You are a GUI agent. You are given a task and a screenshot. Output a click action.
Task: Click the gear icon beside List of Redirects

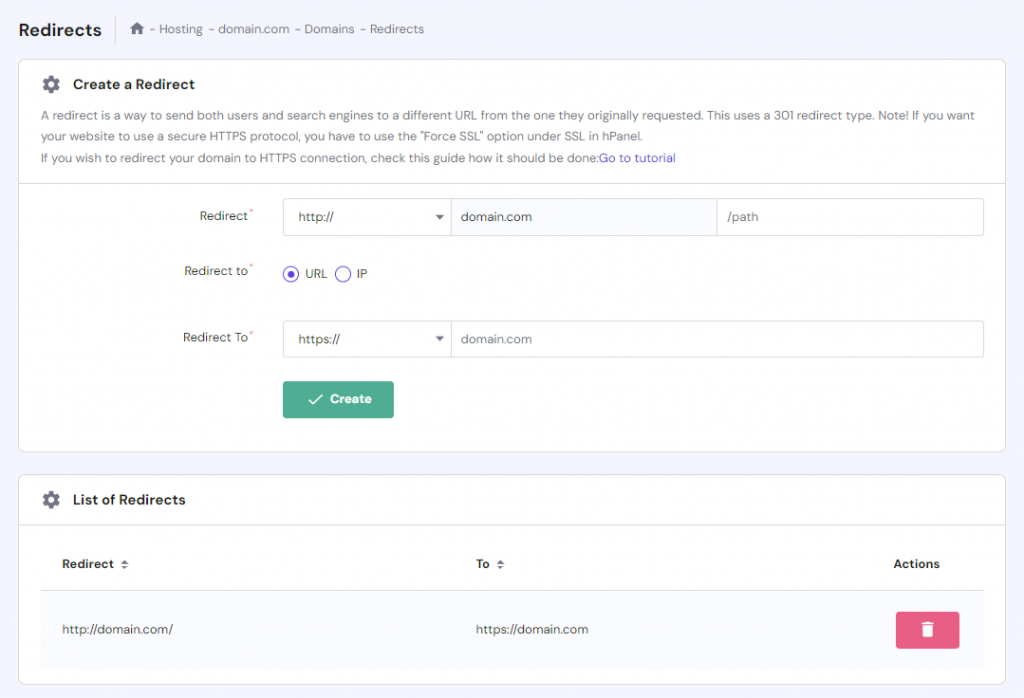51,499
